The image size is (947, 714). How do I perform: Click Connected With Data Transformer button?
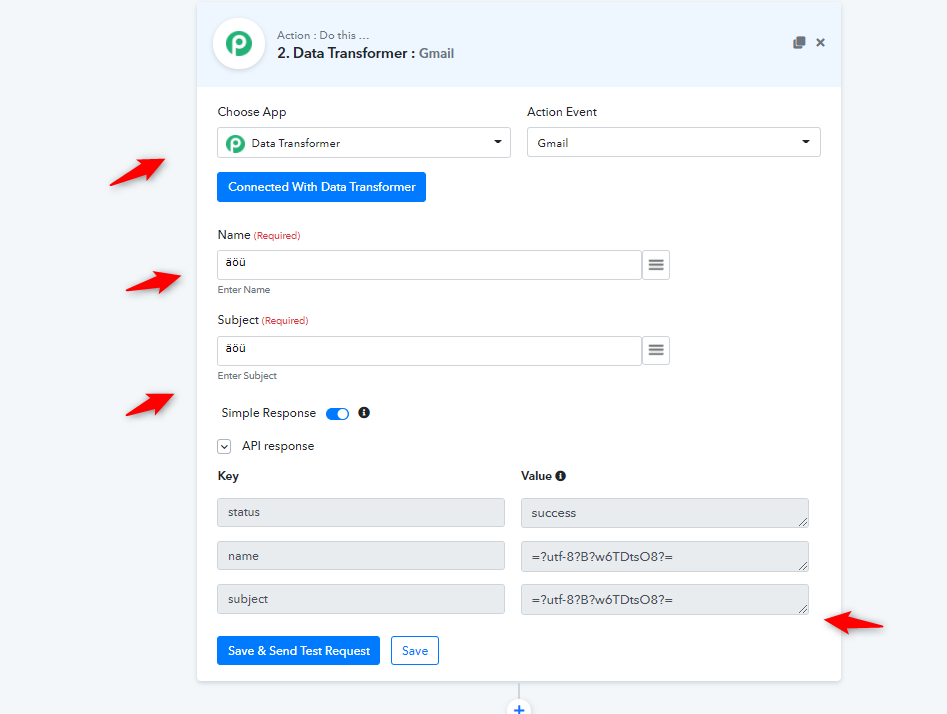[x=321, y=187]
